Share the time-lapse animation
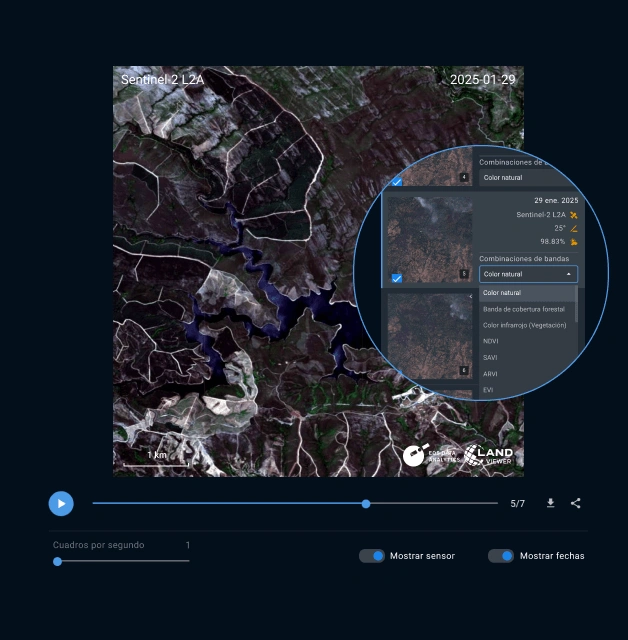Viewport: 628px width, 640px height. click(x=576, y=503)
